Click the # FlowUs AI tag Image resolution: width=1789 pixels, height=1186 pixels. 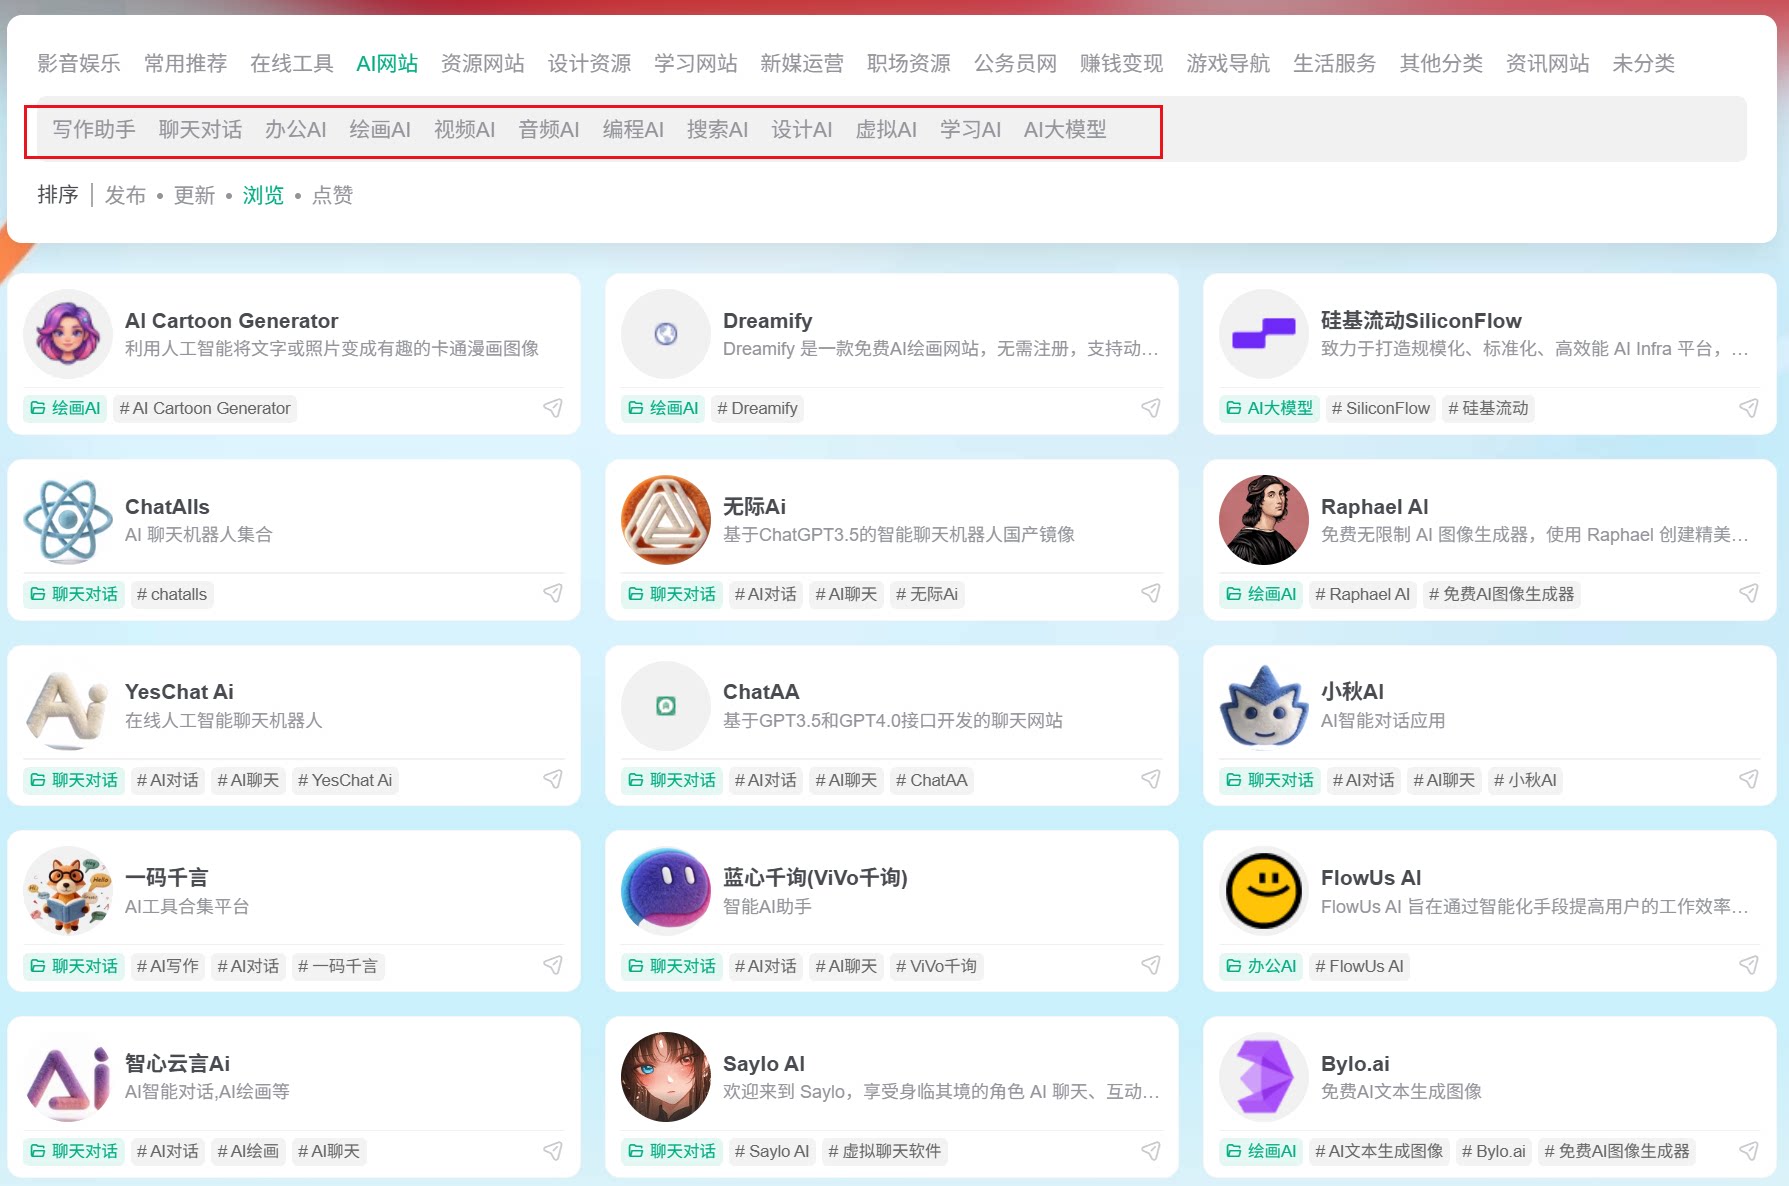click(x=1359, y=966)
